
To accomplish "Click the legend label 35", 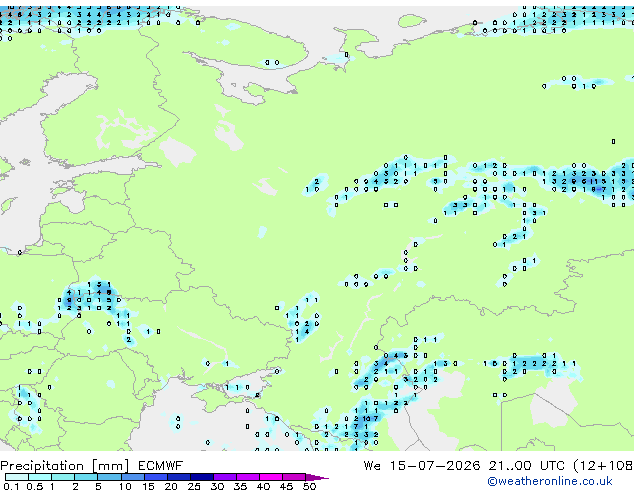I will pos(240,486).
